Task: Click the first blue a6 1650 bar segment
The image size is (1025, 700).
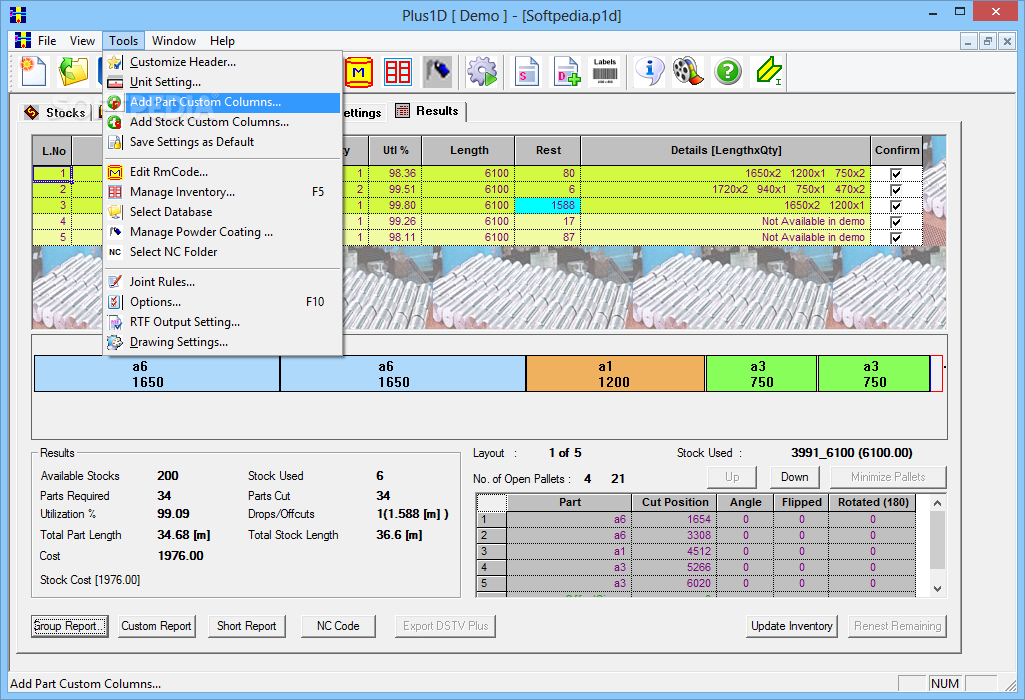Action: pos(157,374)
